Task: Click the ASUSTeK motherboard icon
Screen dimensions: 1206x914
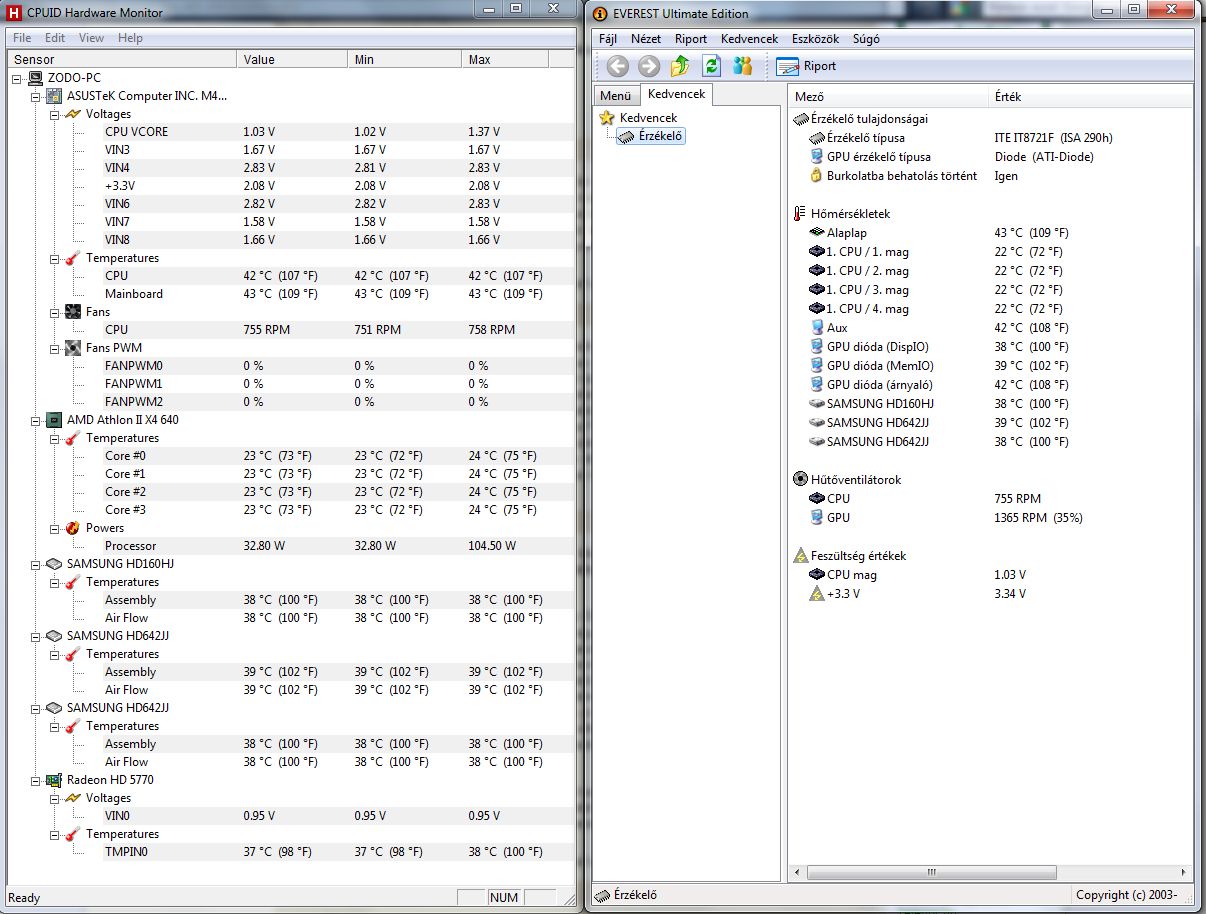Action: click(x=54, y=96)
